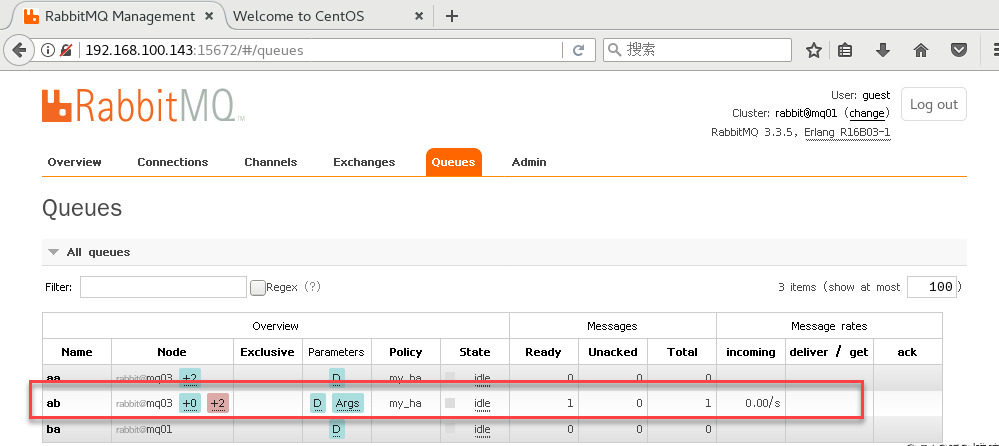Sort by Exclusive column header
The image size is (999, 446).
268,352
